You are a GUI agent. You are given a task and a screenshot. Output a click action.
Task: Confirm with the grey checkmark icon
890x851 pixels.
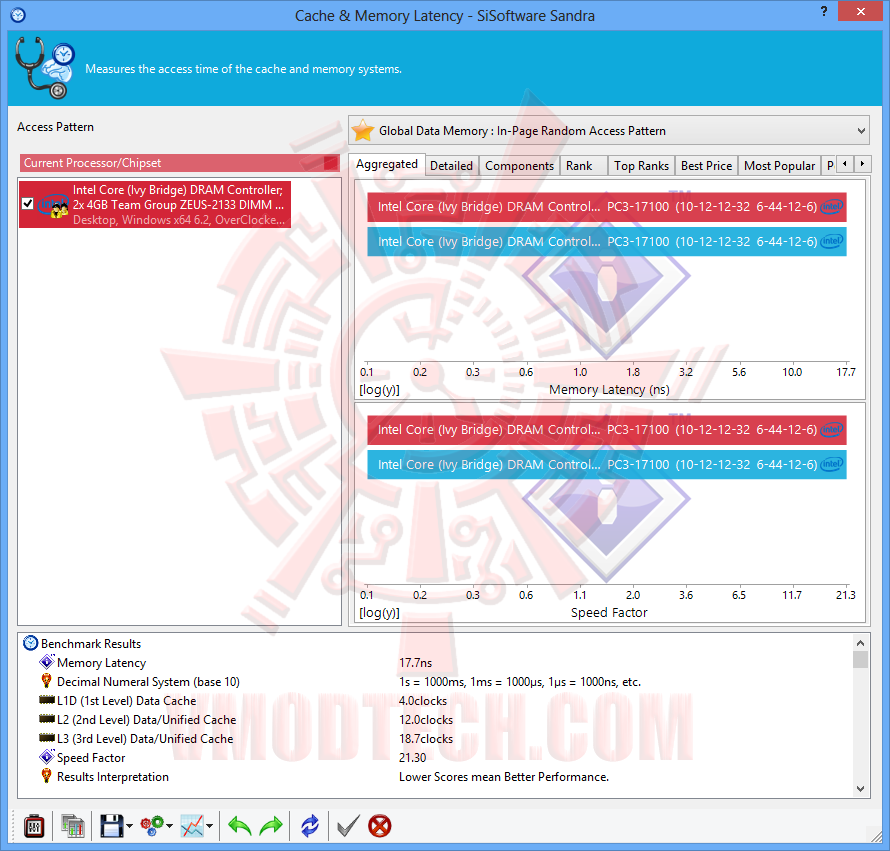[348, 826]
